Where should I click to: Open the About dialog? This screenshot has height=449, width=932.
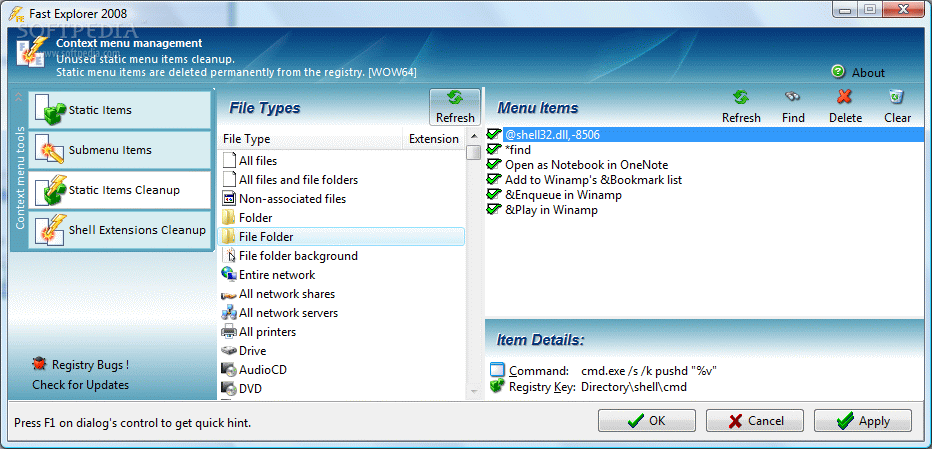868,73
